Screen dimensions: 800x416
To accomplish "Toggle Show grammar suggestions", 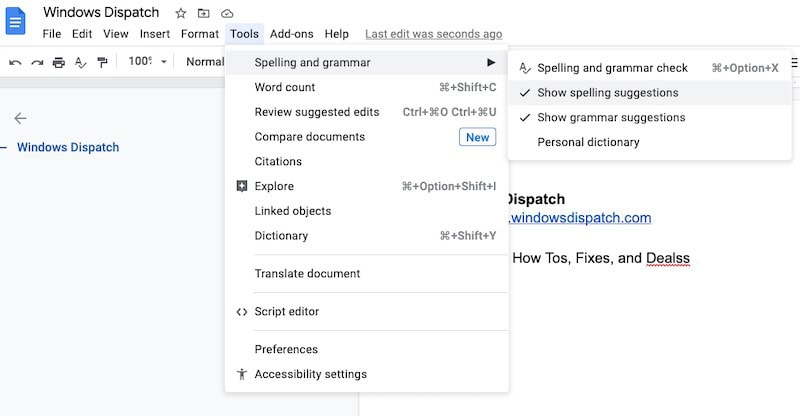I will (x=649, y=117).
